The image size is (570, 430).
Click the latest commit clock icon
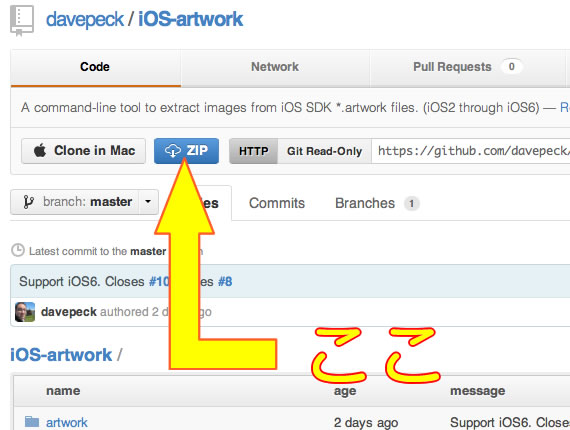pyautogui.click(x=18, y=250)
